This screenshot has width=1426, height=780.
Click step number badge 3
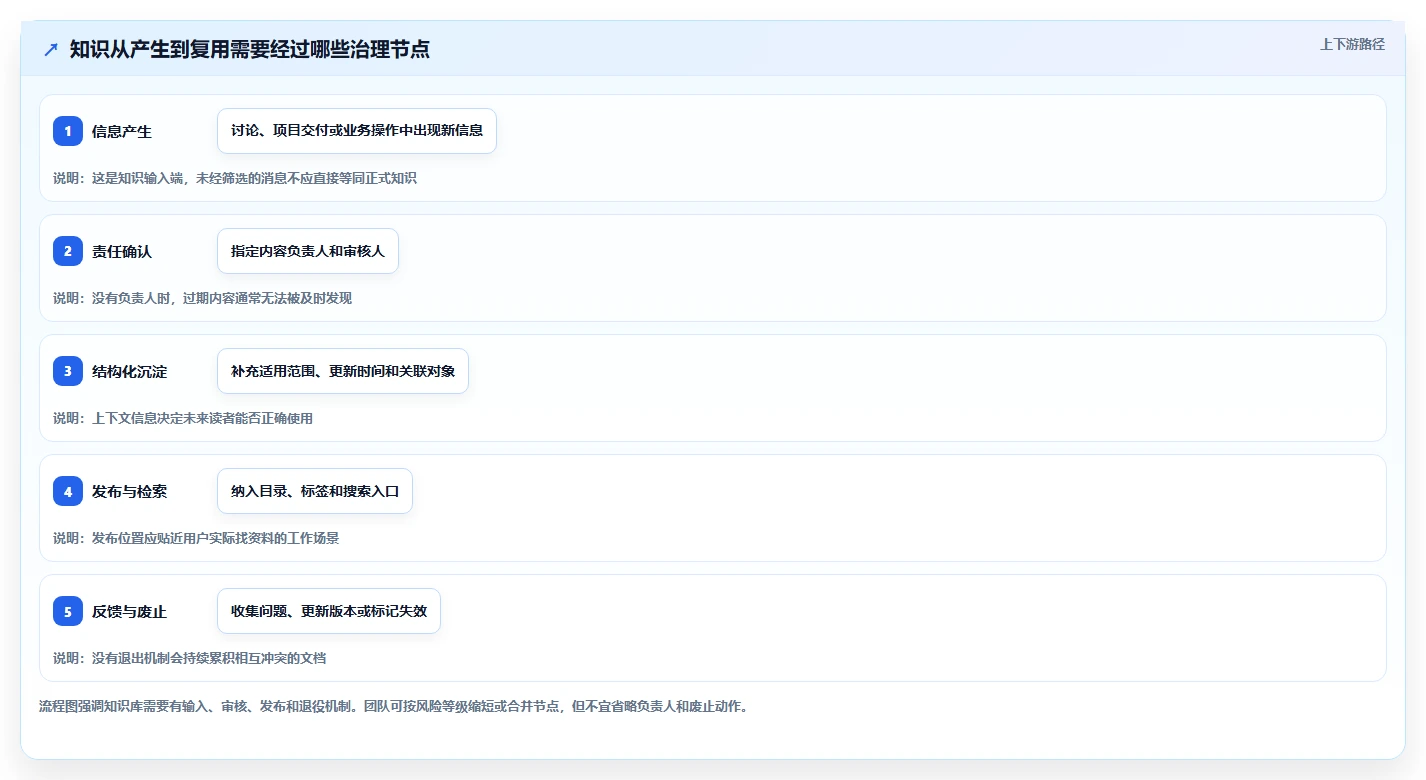(x=68, y=371)
